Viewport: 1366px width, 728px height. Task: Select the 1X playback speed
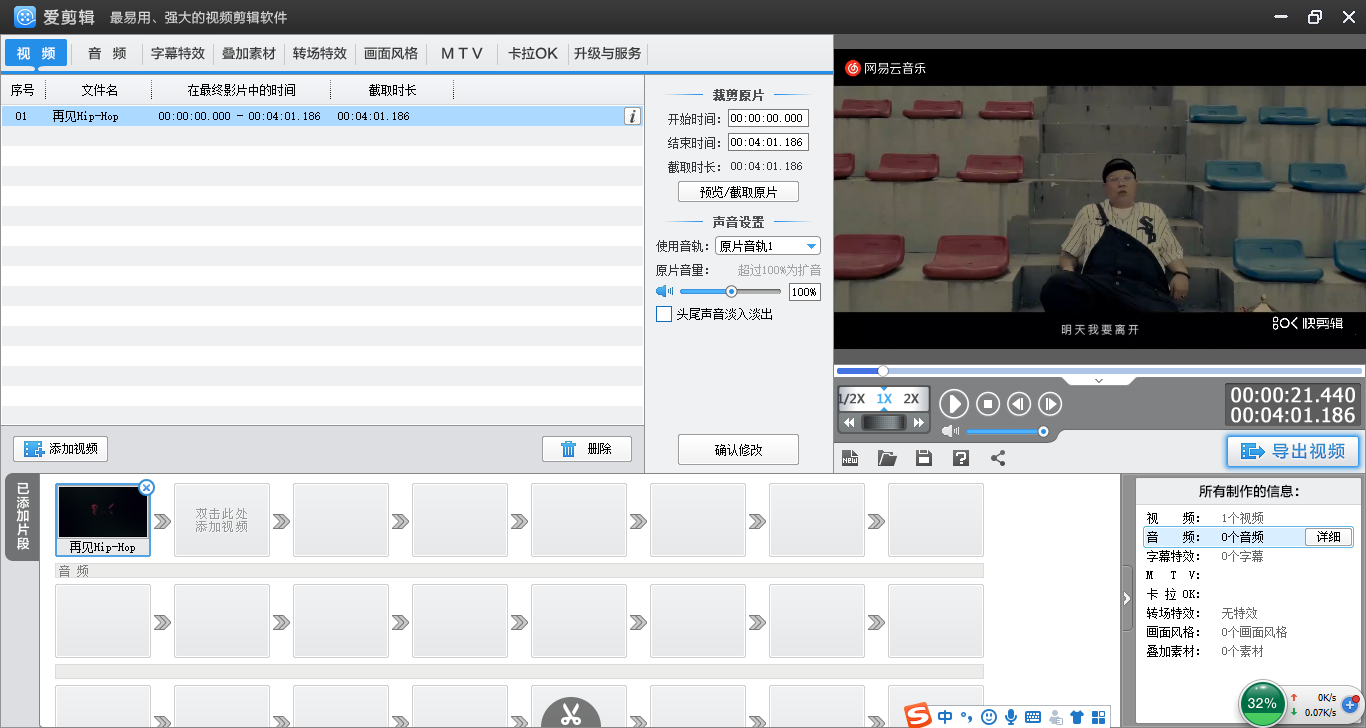click(x=884, y=398)
